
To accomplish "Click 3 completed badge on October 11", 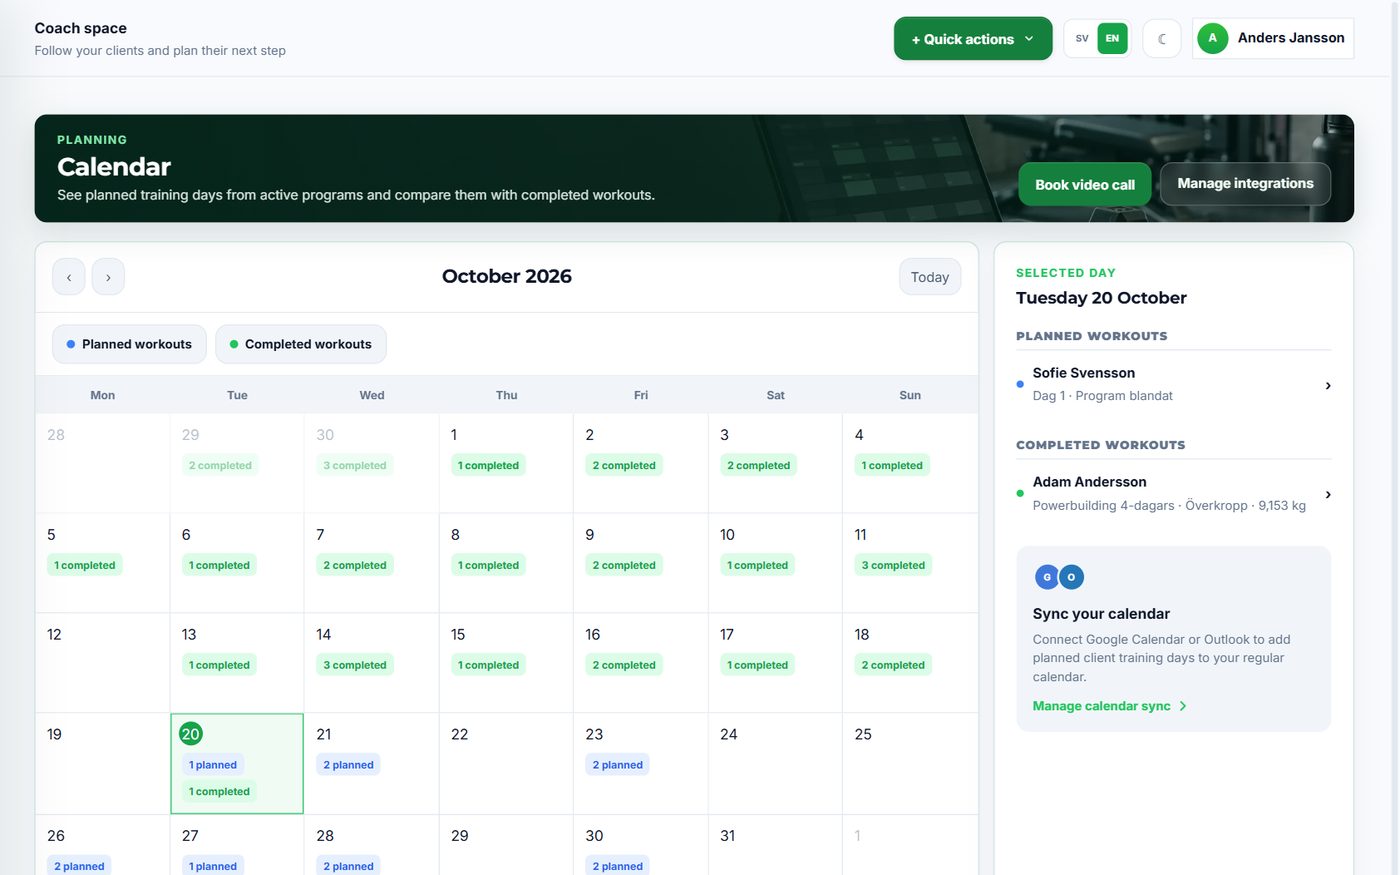I will point(893,565).
